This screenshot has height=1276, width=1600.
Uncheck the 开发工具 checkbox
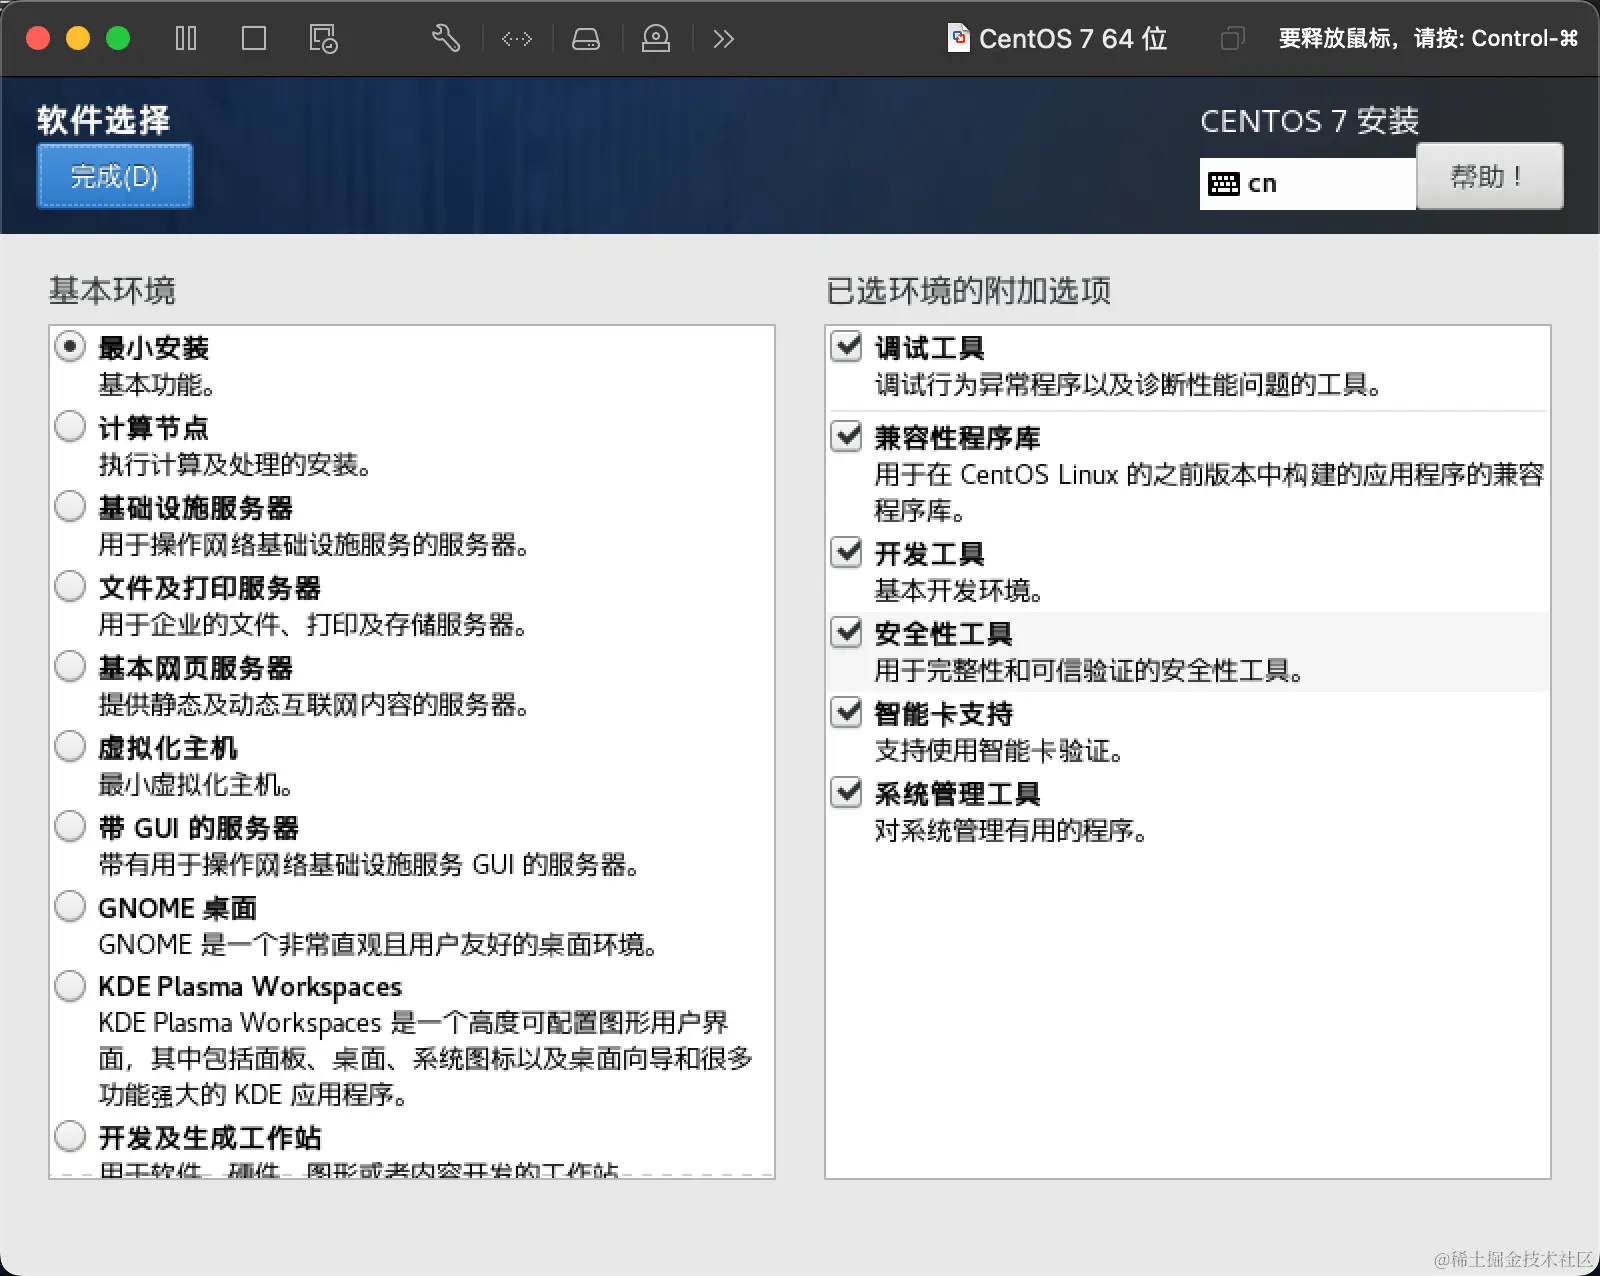[847, 552]
